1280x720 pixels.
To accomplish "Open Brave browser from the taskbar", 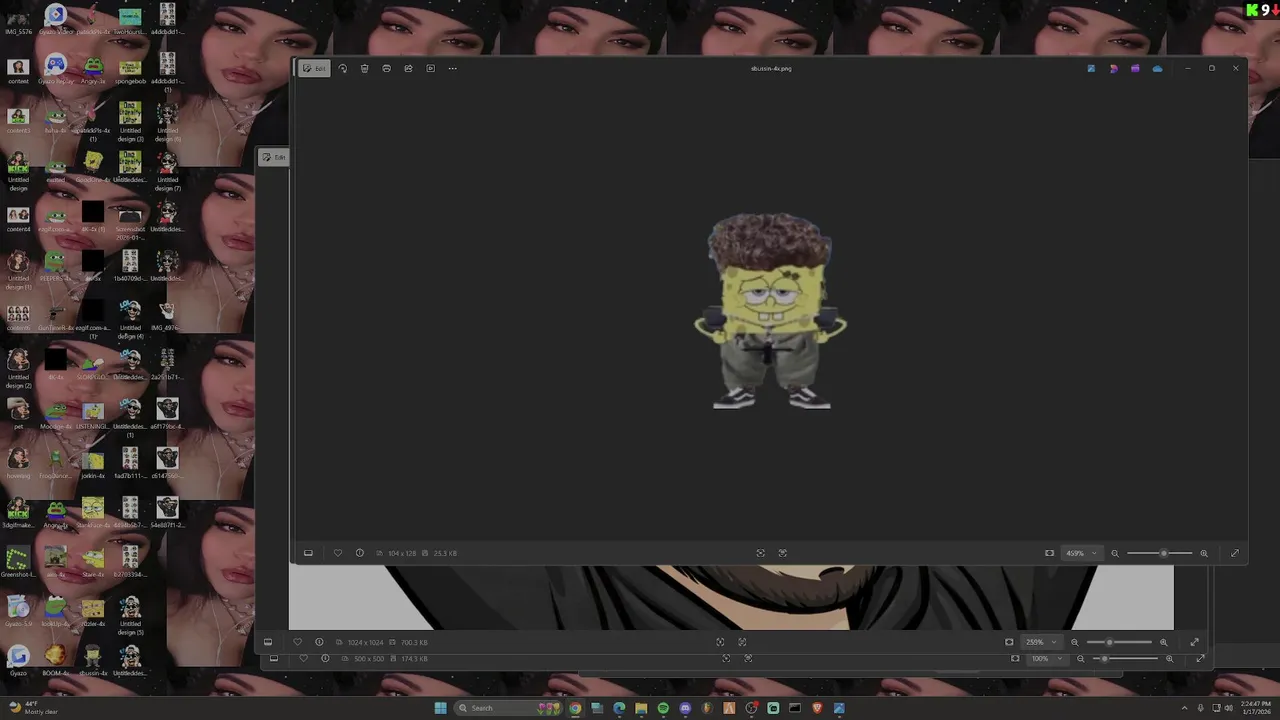I will [817, 708].
